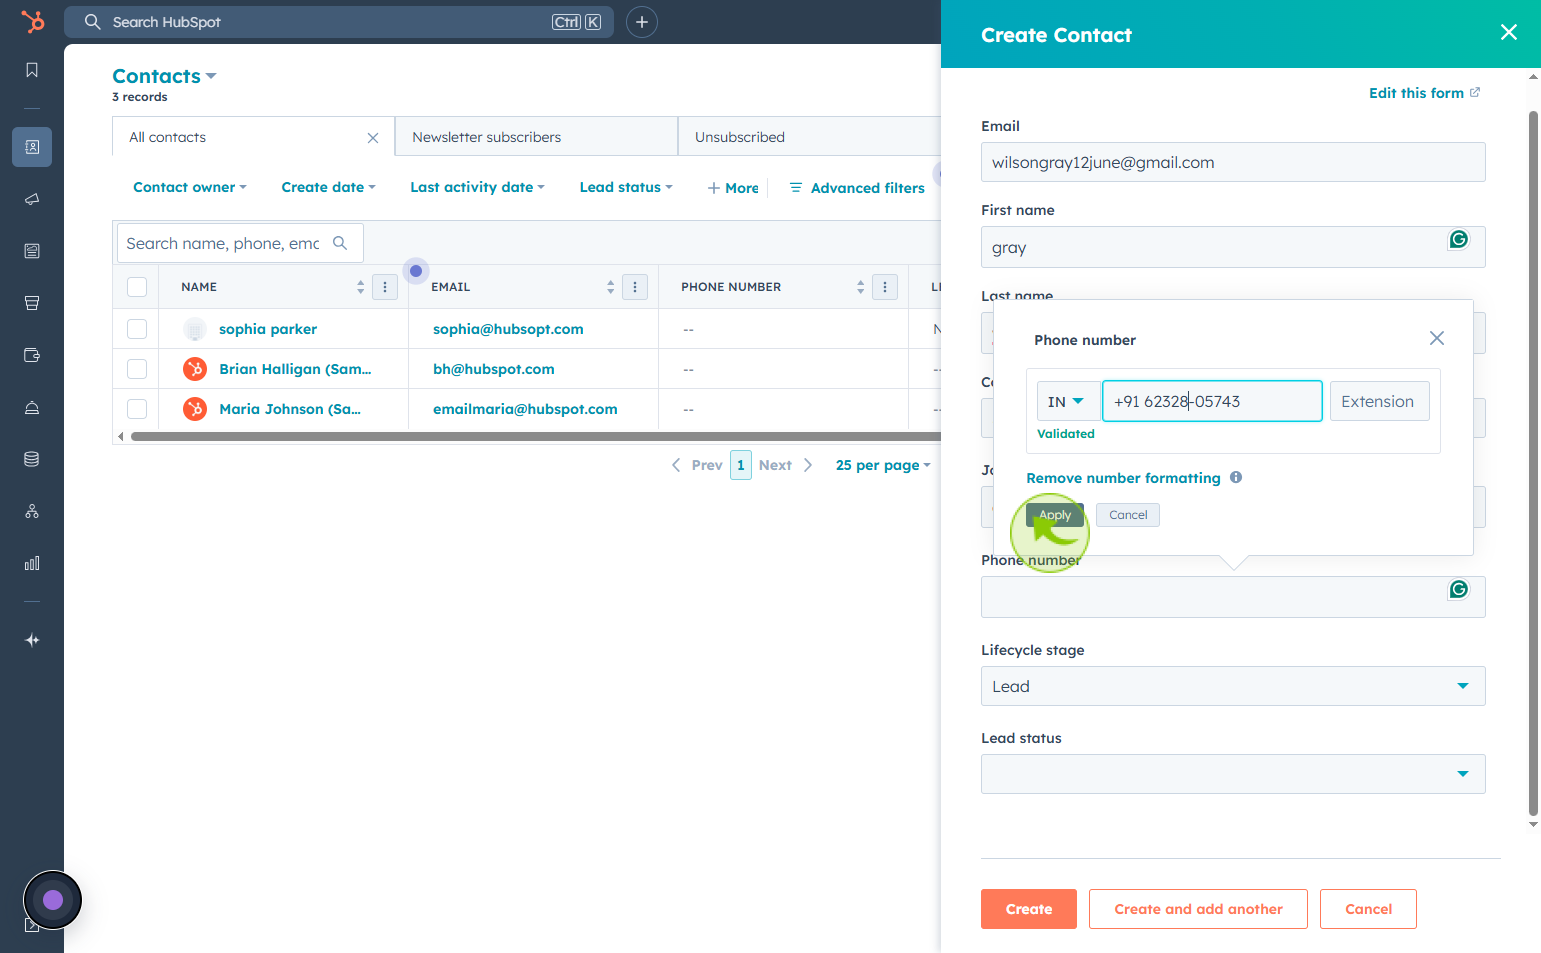The height and width of the screenshot is (953, 1541).
Task: Click the bh@hubspot.com email link
Action: tap(494, 369)
